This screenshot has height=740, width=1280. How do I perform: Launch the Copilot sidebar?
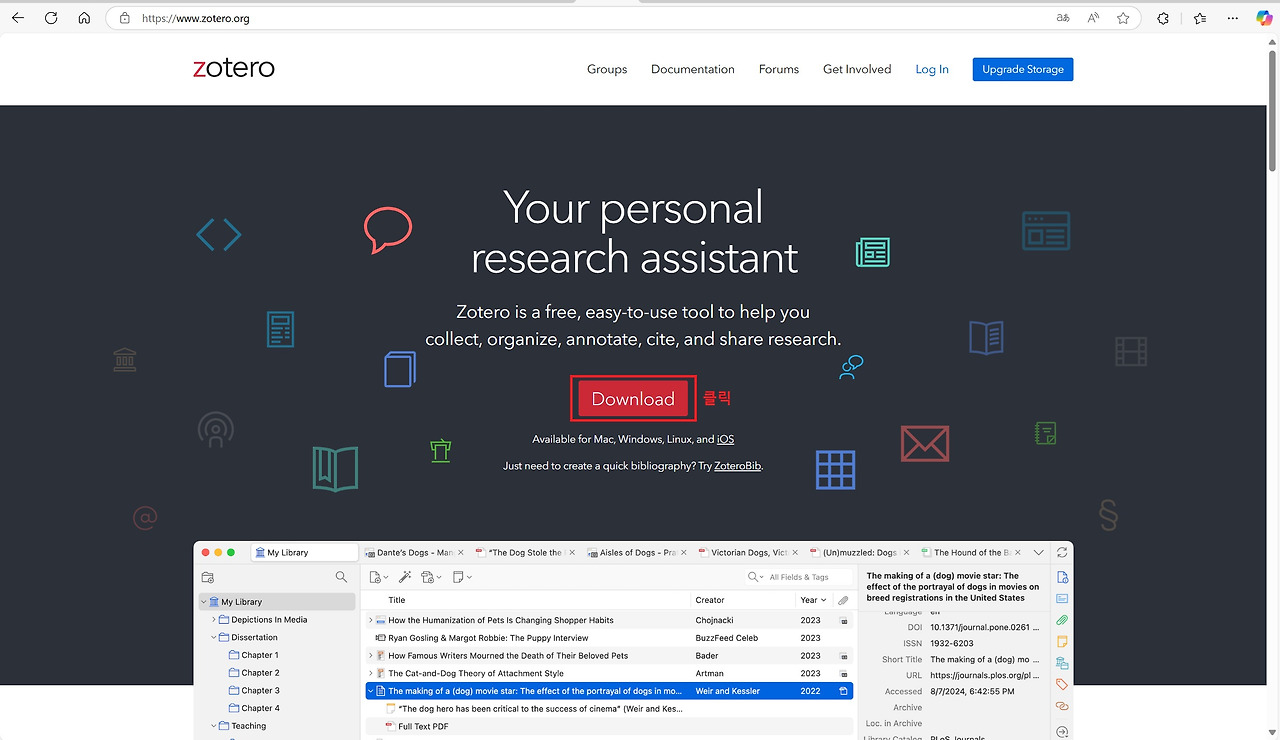(x=1264, y=18)
